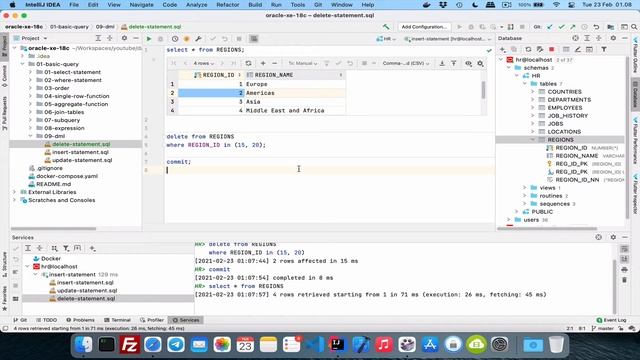Open Comma-separated CSV format dropdown

pos(406,63)
